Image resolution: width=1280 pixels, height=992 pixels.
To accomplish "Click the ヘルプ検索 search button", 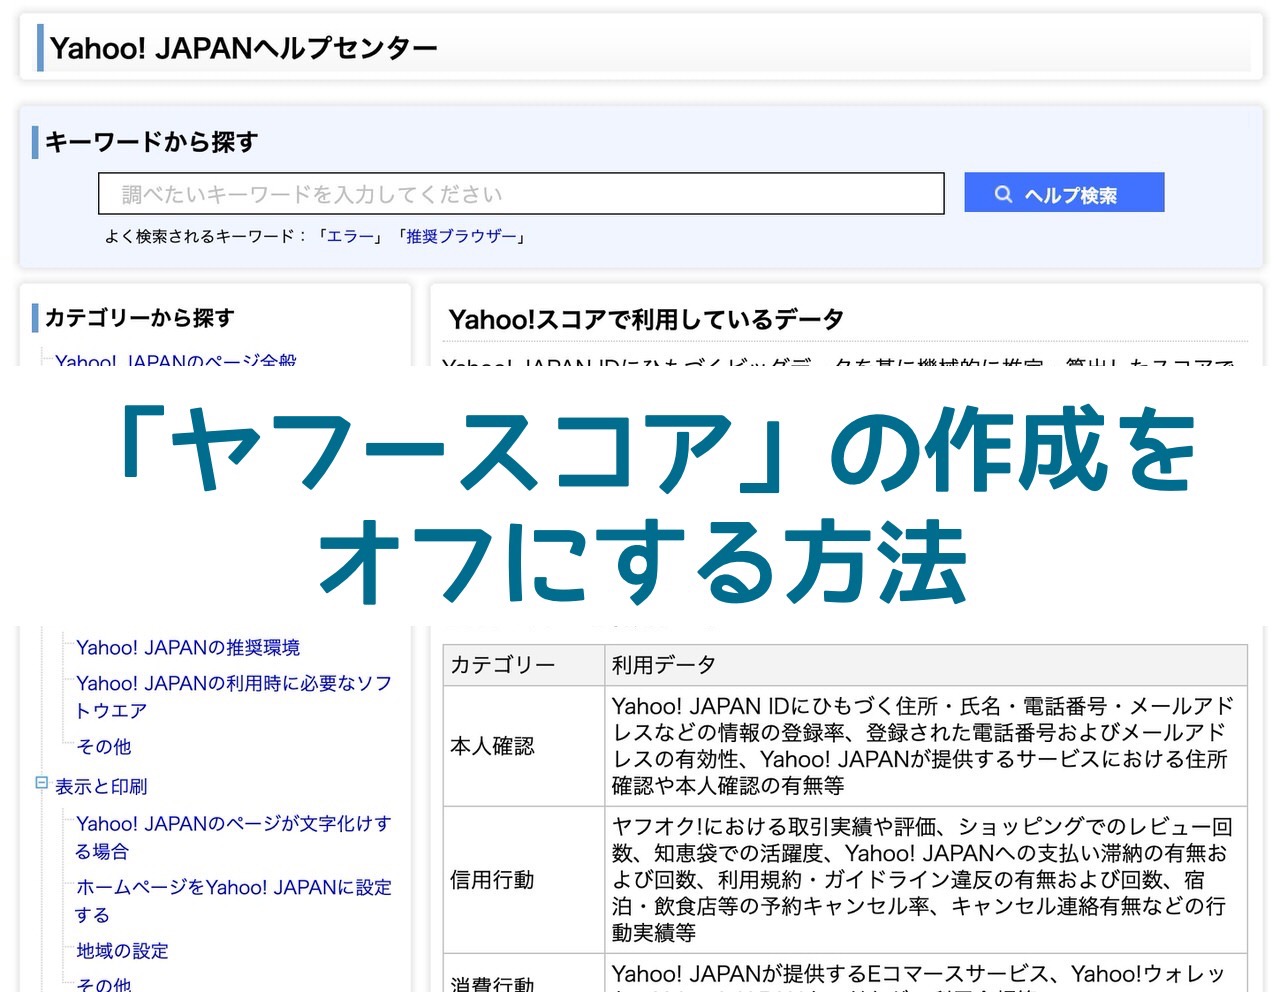I will pyautogui.click(x=1064, y=193).
